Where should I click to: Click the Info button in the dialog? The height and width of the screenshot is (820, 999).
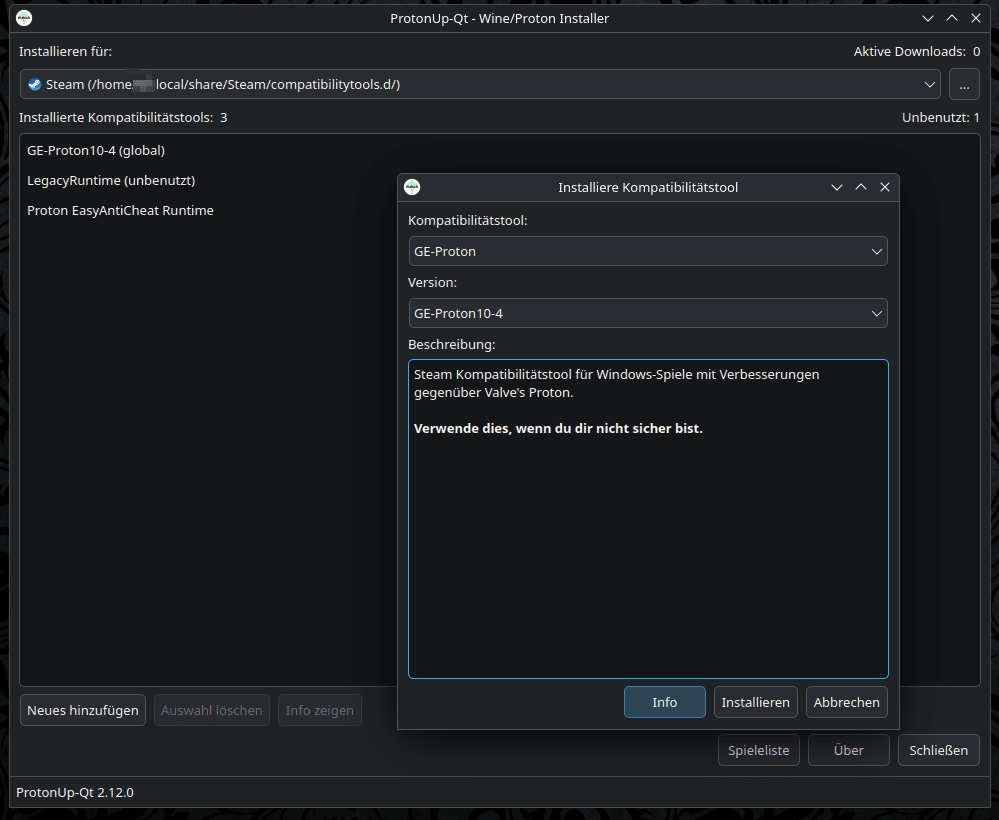(665, 702)
